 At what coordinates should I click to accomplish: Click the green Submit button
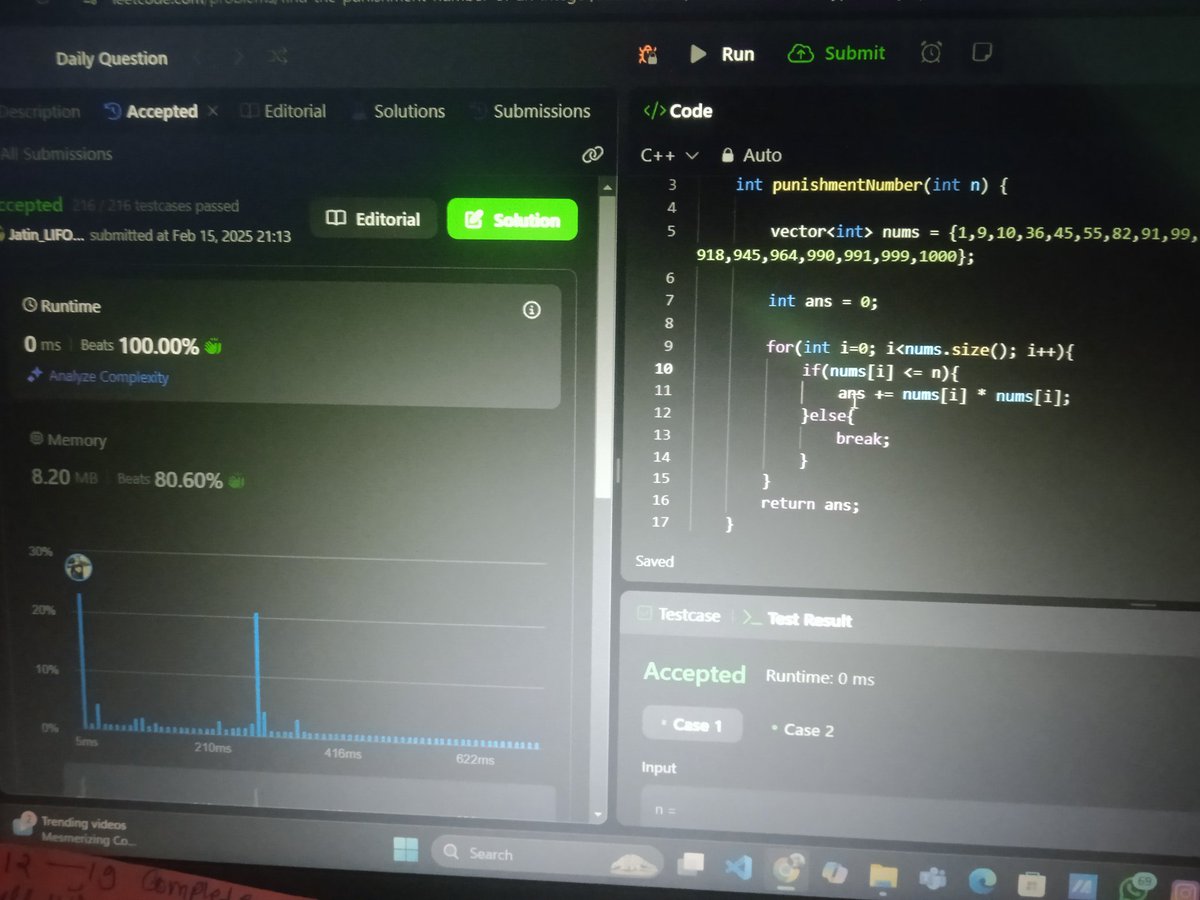click(837, 54)
